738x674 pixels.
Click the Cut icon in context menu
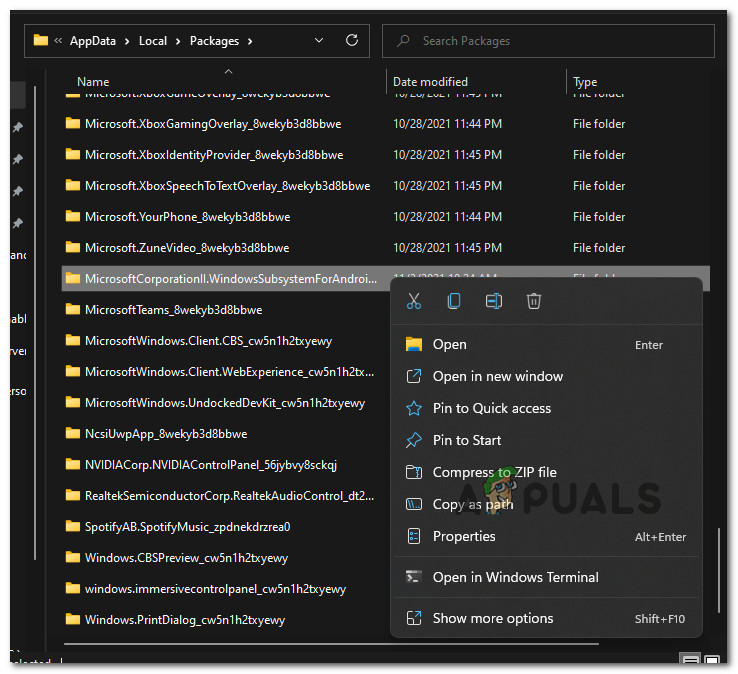tap(414, 301)
